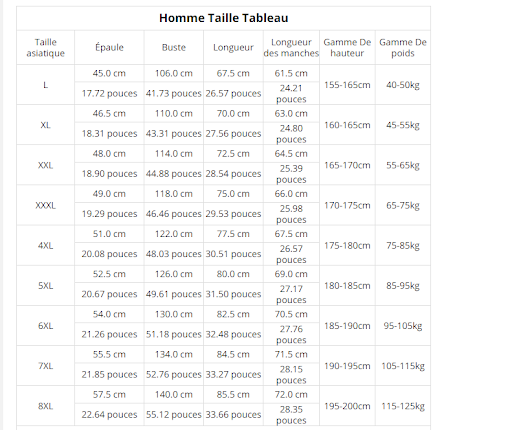Click the XXXL size row label
512x430 pixels.
[x=46, y=205]
